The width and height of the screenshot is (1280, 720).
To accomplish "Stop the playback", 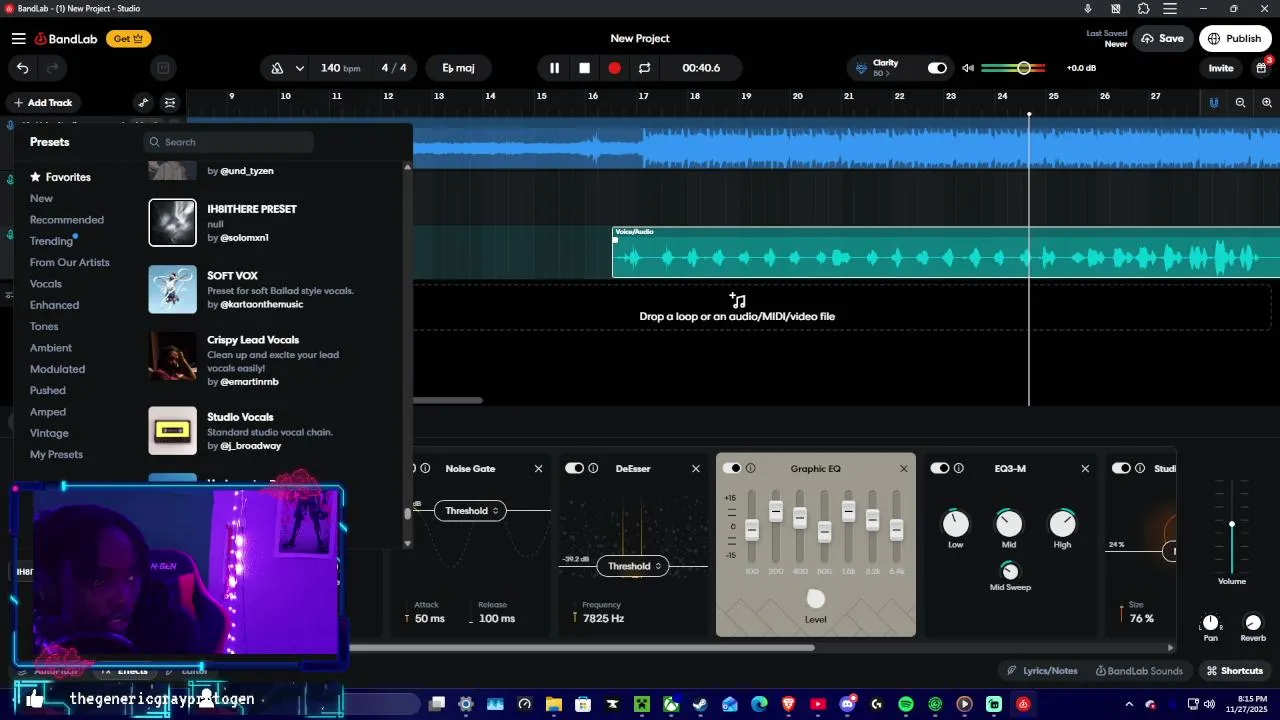I will (584, 68).
